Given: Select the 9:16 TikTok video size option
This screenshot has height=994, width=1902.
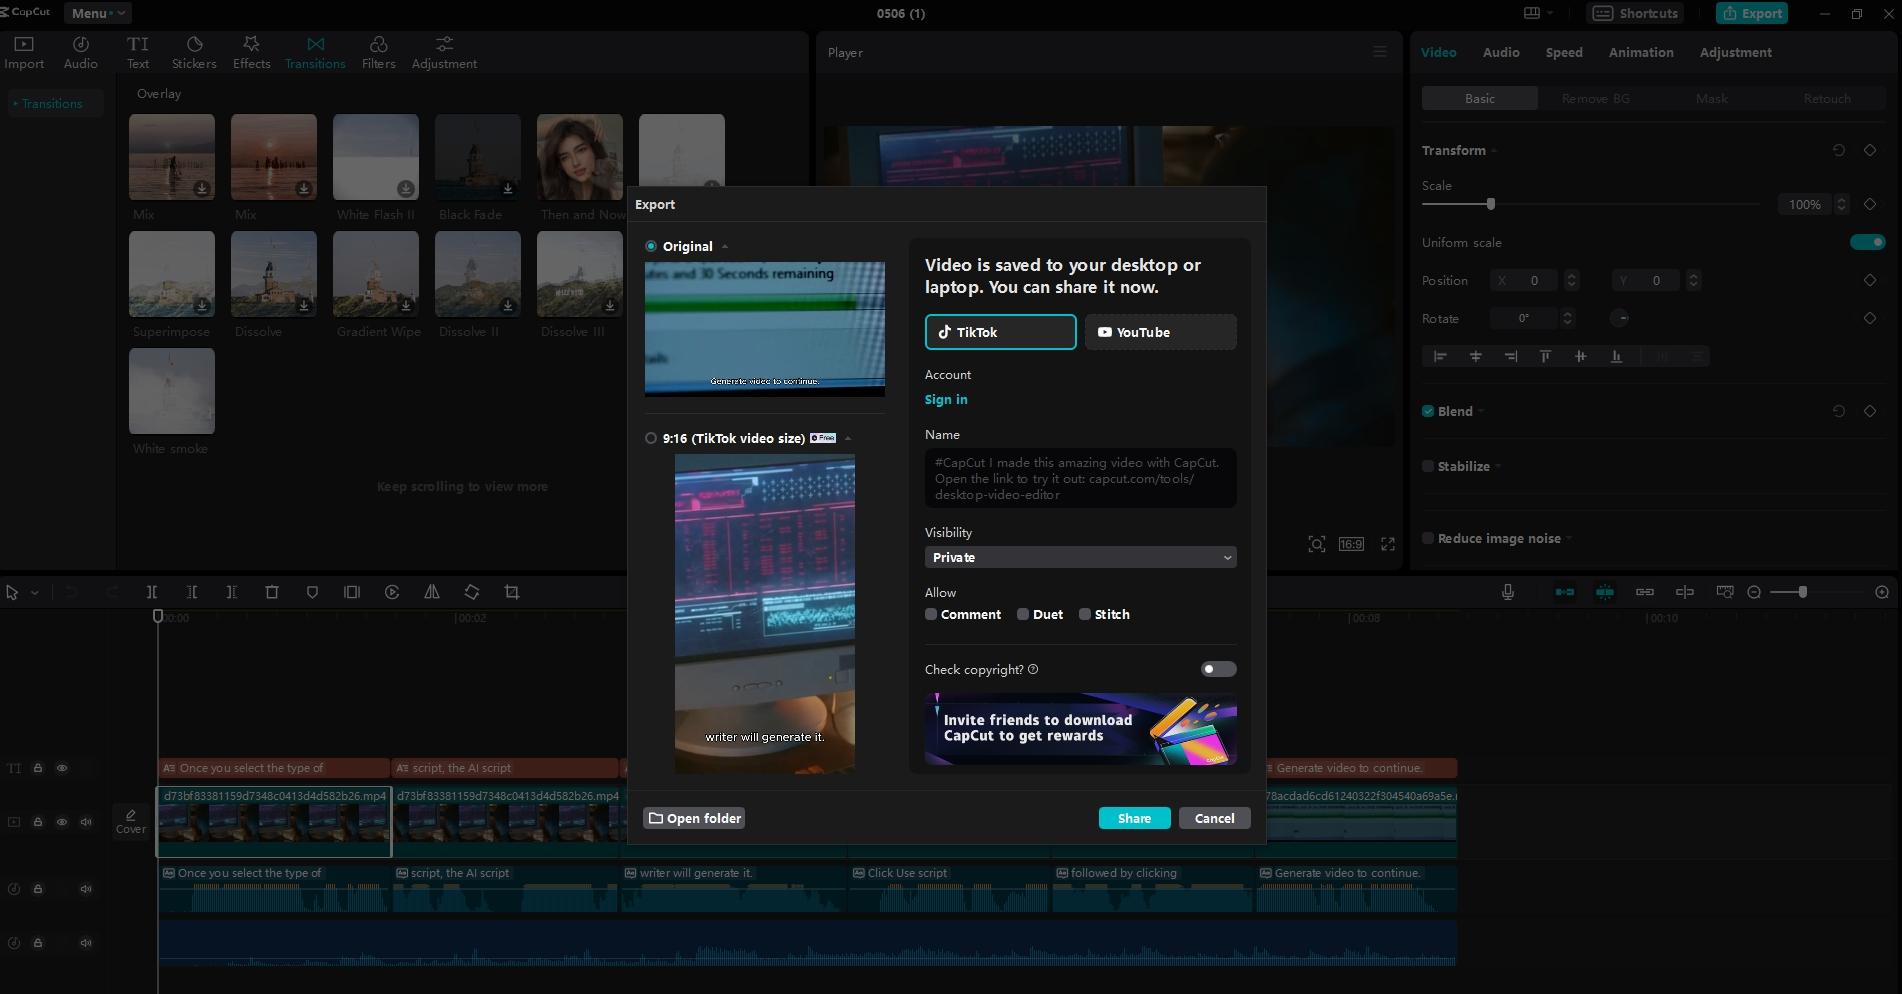Looking at the screenshot, I should (x=651, y=438).
